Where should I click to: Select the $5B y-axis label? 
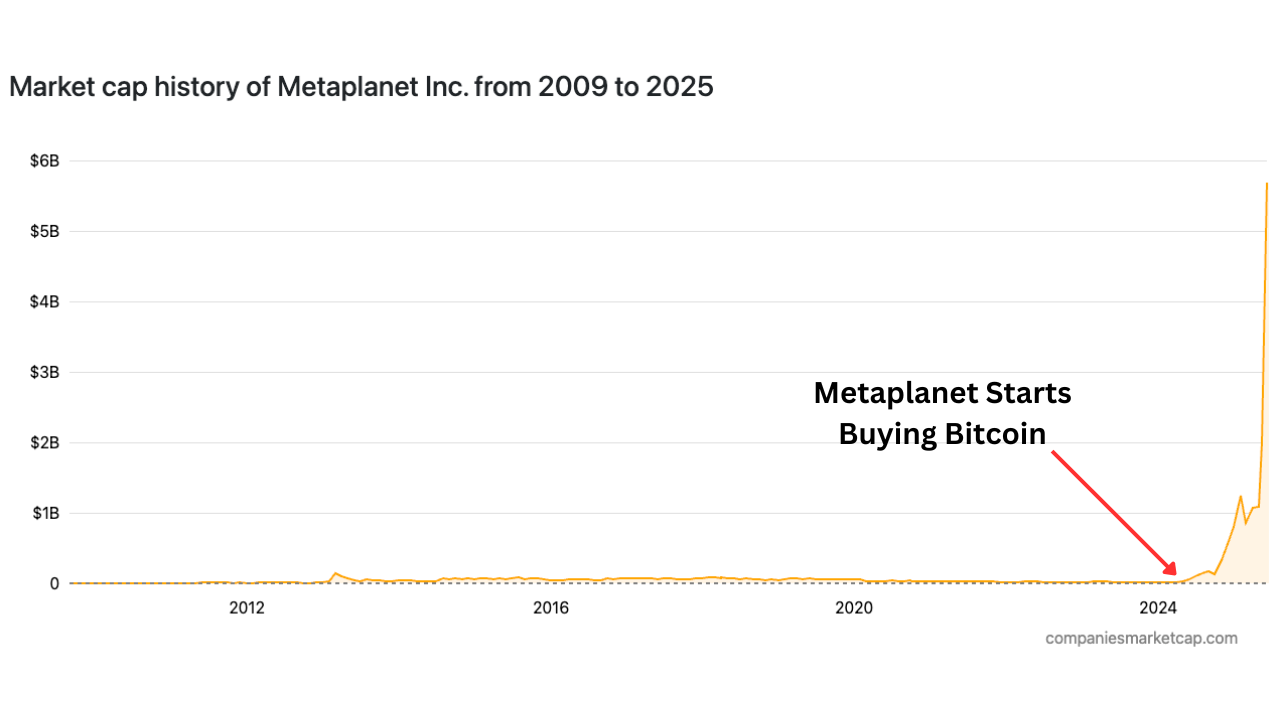45,231
